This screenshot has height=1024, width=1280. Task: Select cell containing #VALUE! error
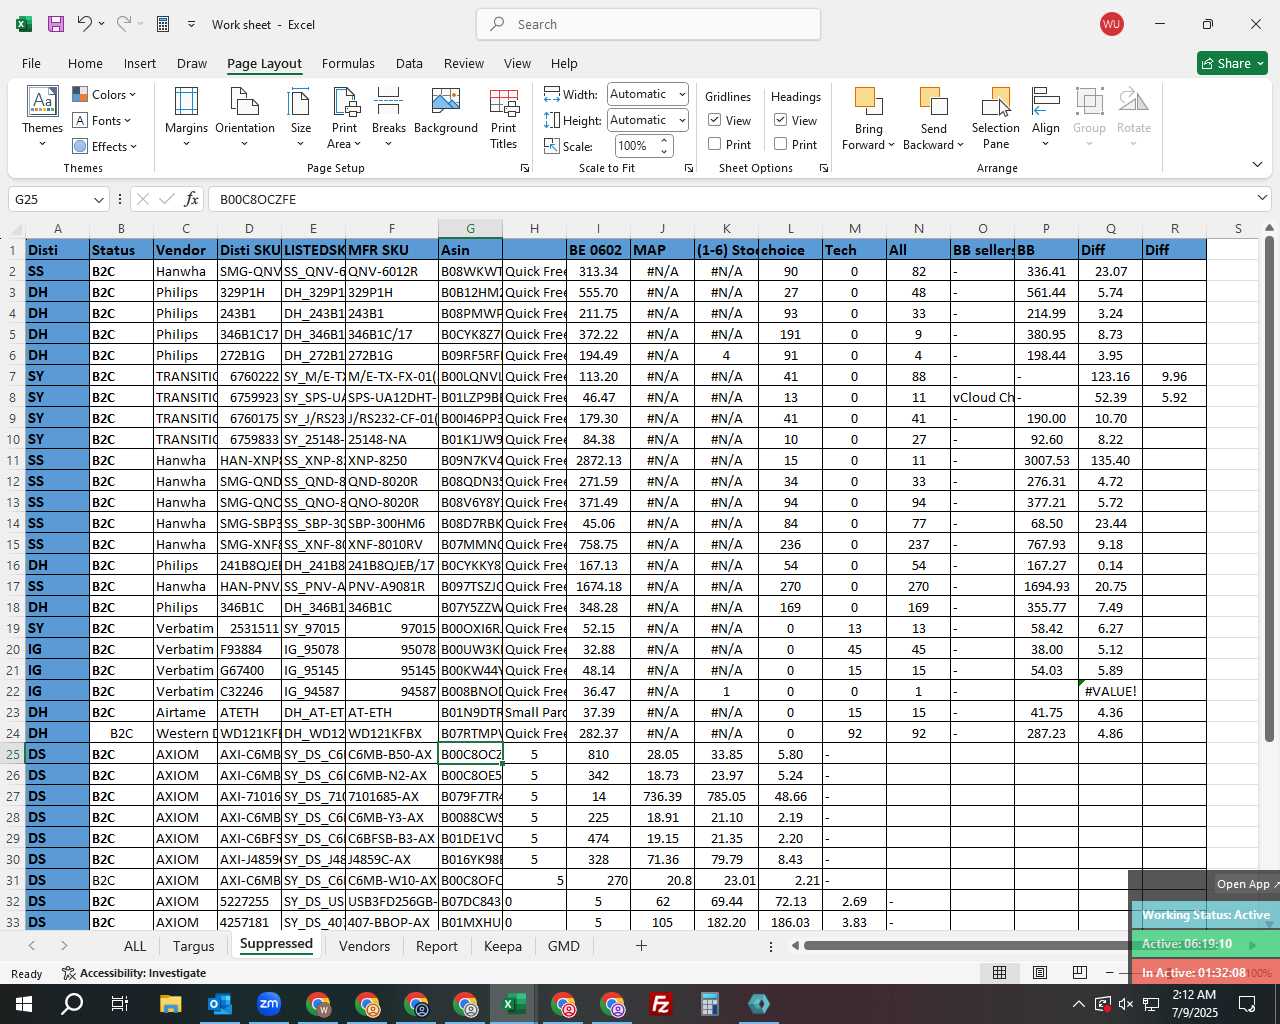(1110, 691)
